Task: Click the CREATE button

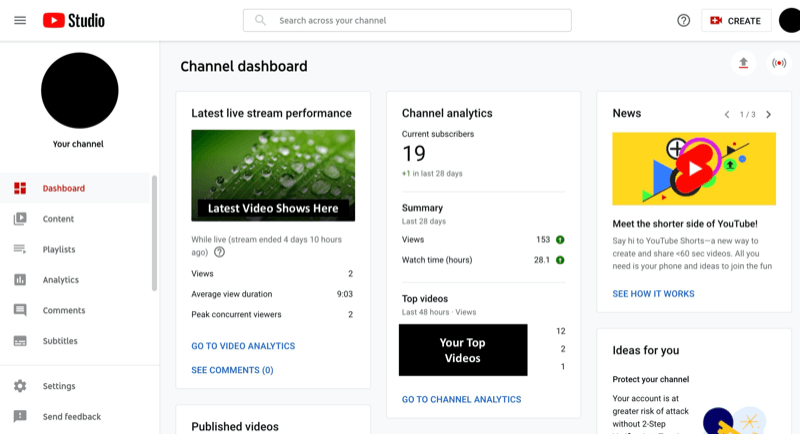Action: (736, 21)
